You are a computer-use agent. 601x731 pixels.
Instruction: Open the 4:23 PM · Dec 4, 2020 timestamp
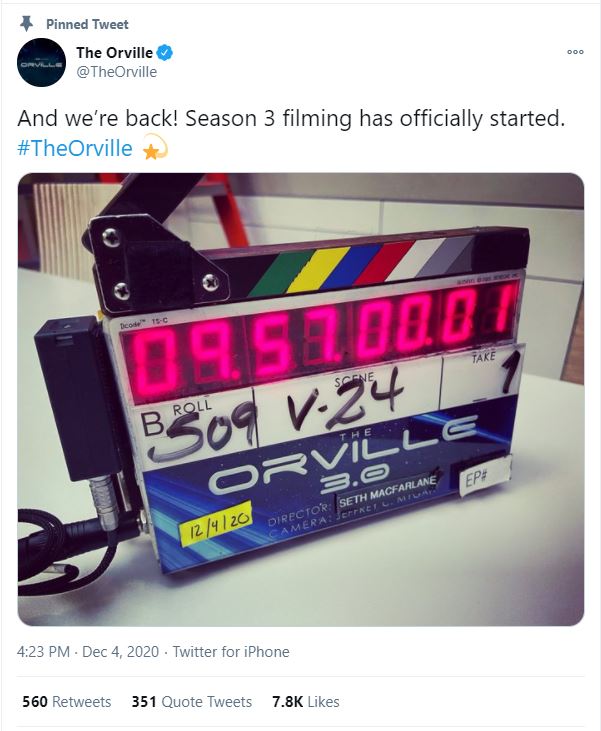(88, 651)
